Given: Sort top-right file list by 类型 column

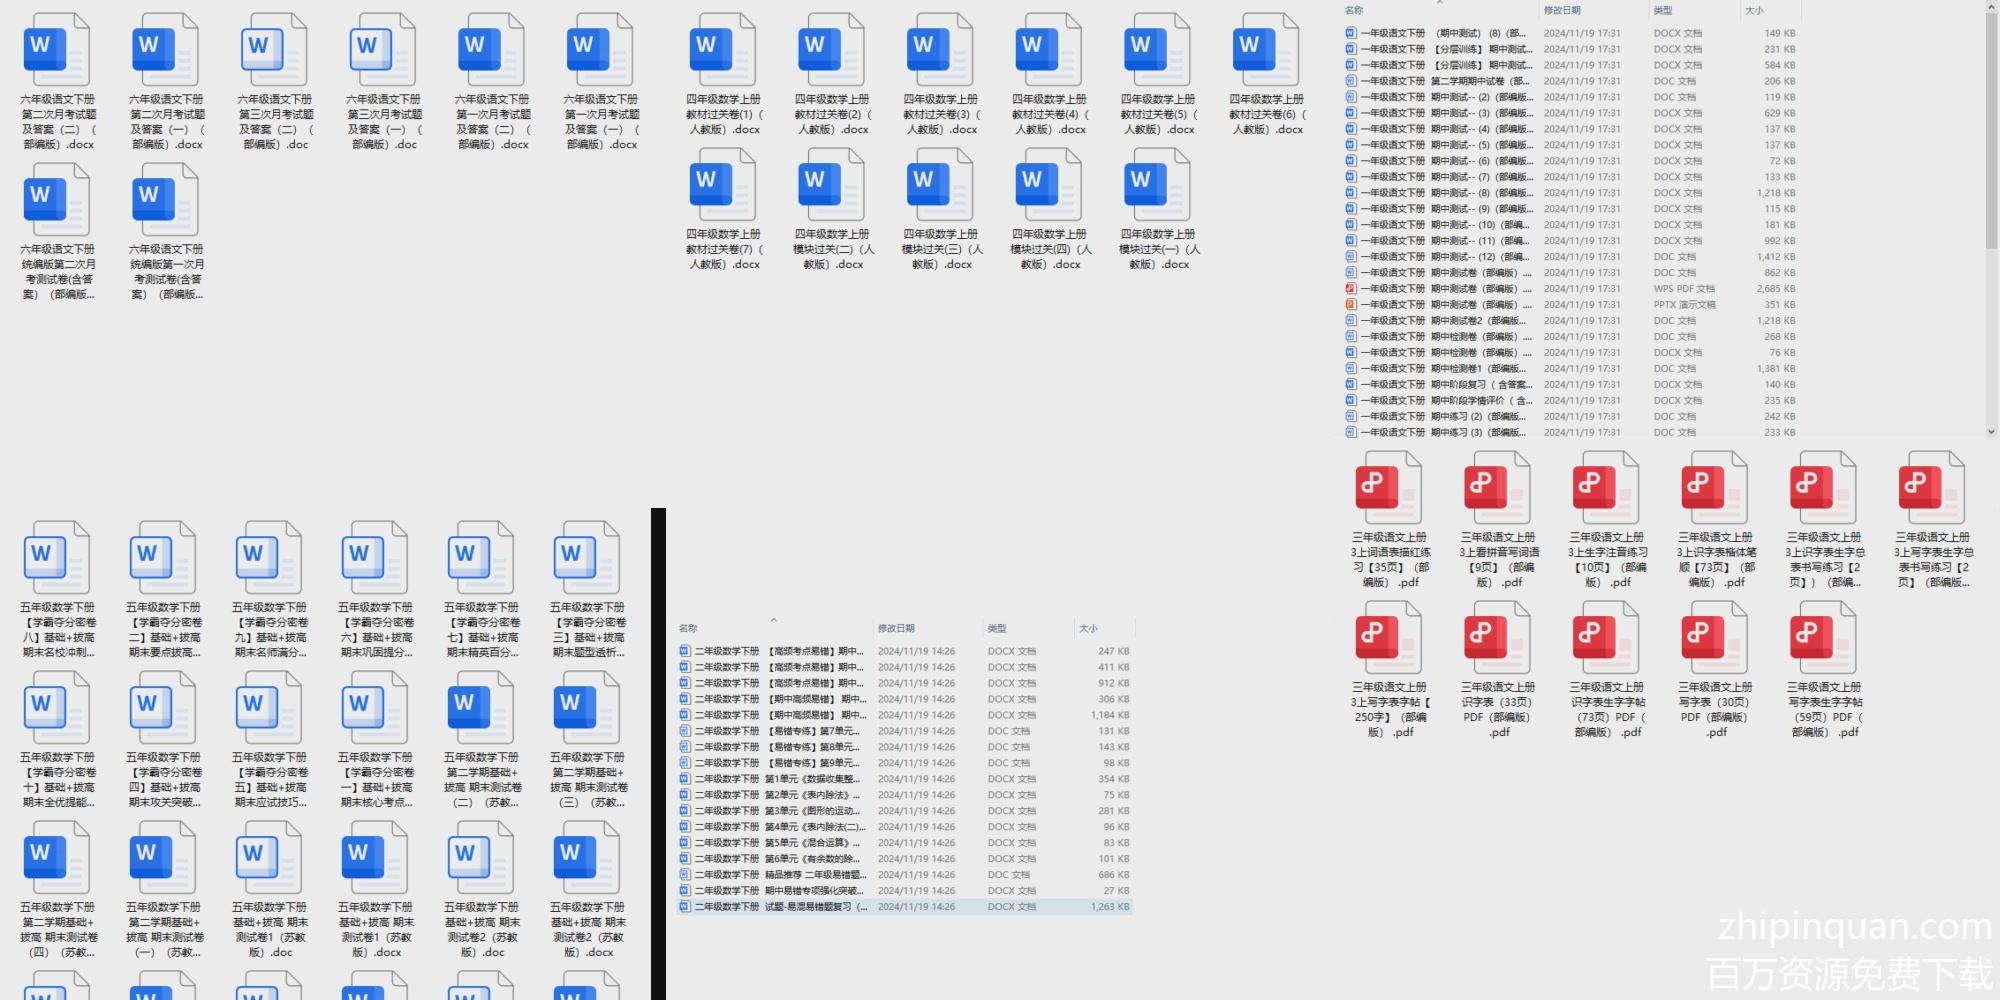Looking at the screenshot, I should click(1662, 10).
